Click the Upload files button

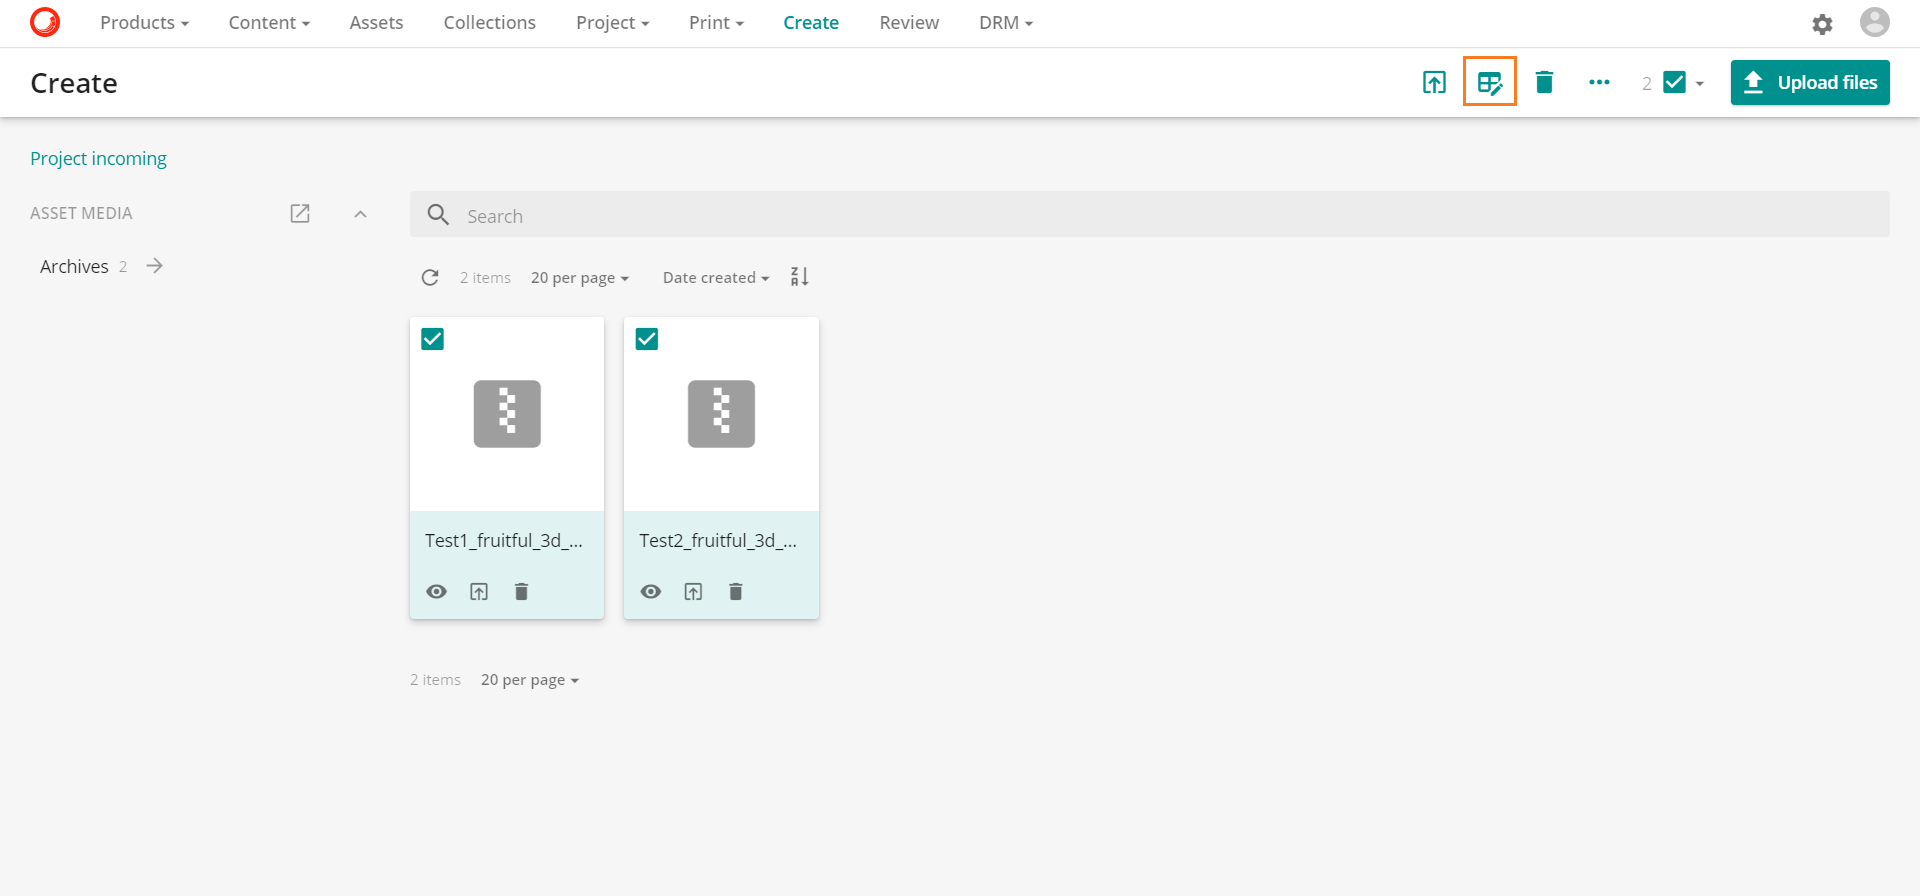[x=1809, y=82]
